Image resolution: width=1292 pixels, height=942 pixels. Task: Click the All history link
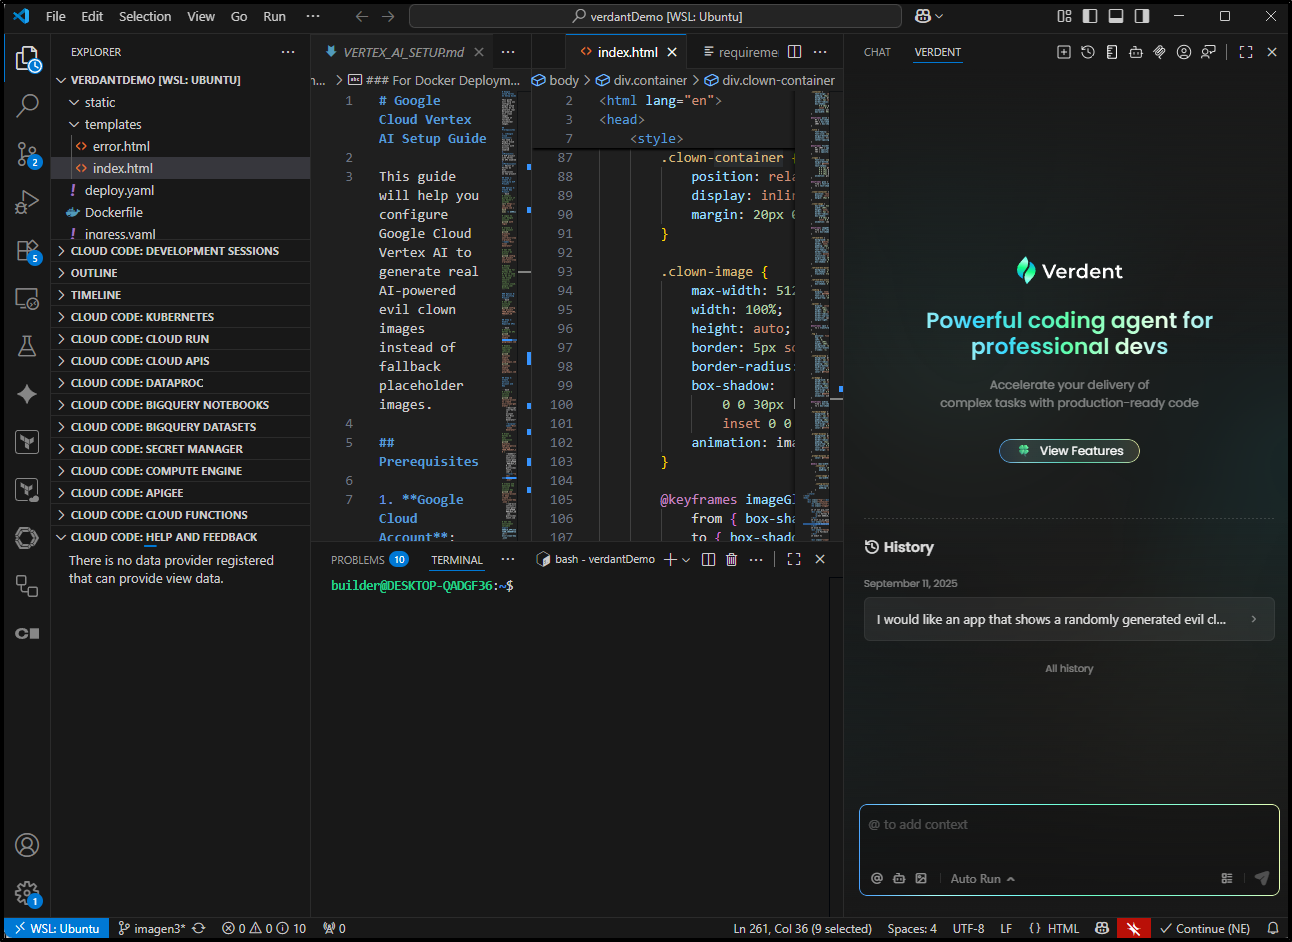1069,668
